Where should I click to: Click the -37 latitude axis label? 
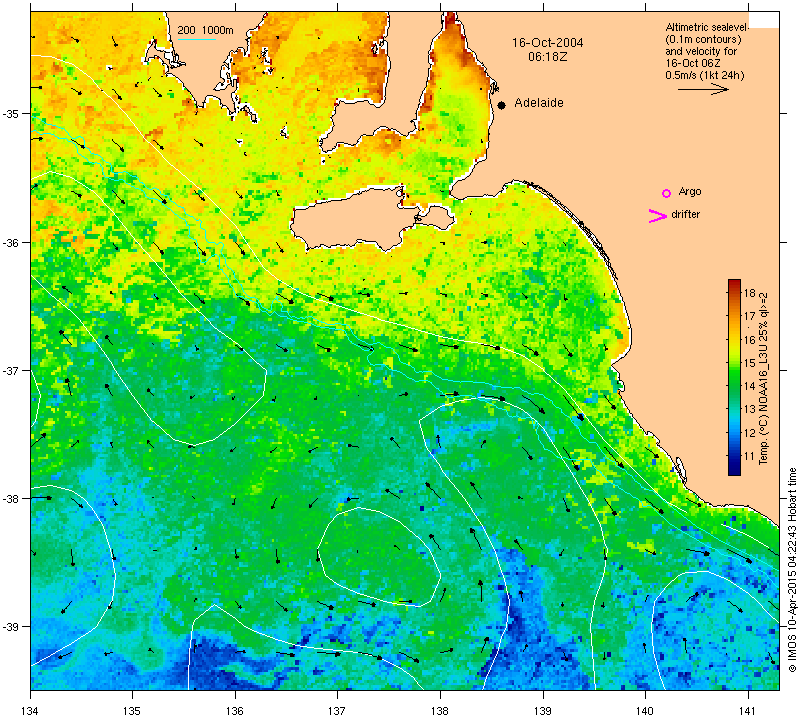click(10, 370)
